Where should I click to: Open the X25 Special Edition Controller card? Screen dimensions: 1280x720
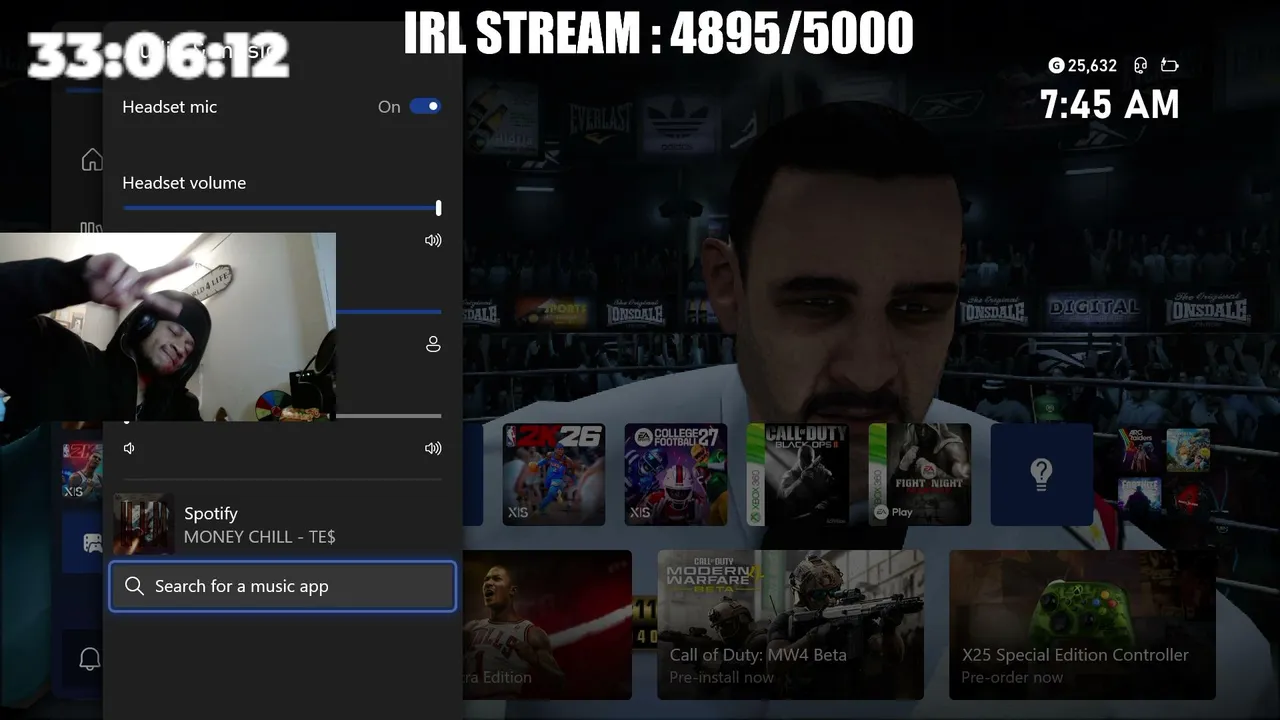click(1082, 625)
